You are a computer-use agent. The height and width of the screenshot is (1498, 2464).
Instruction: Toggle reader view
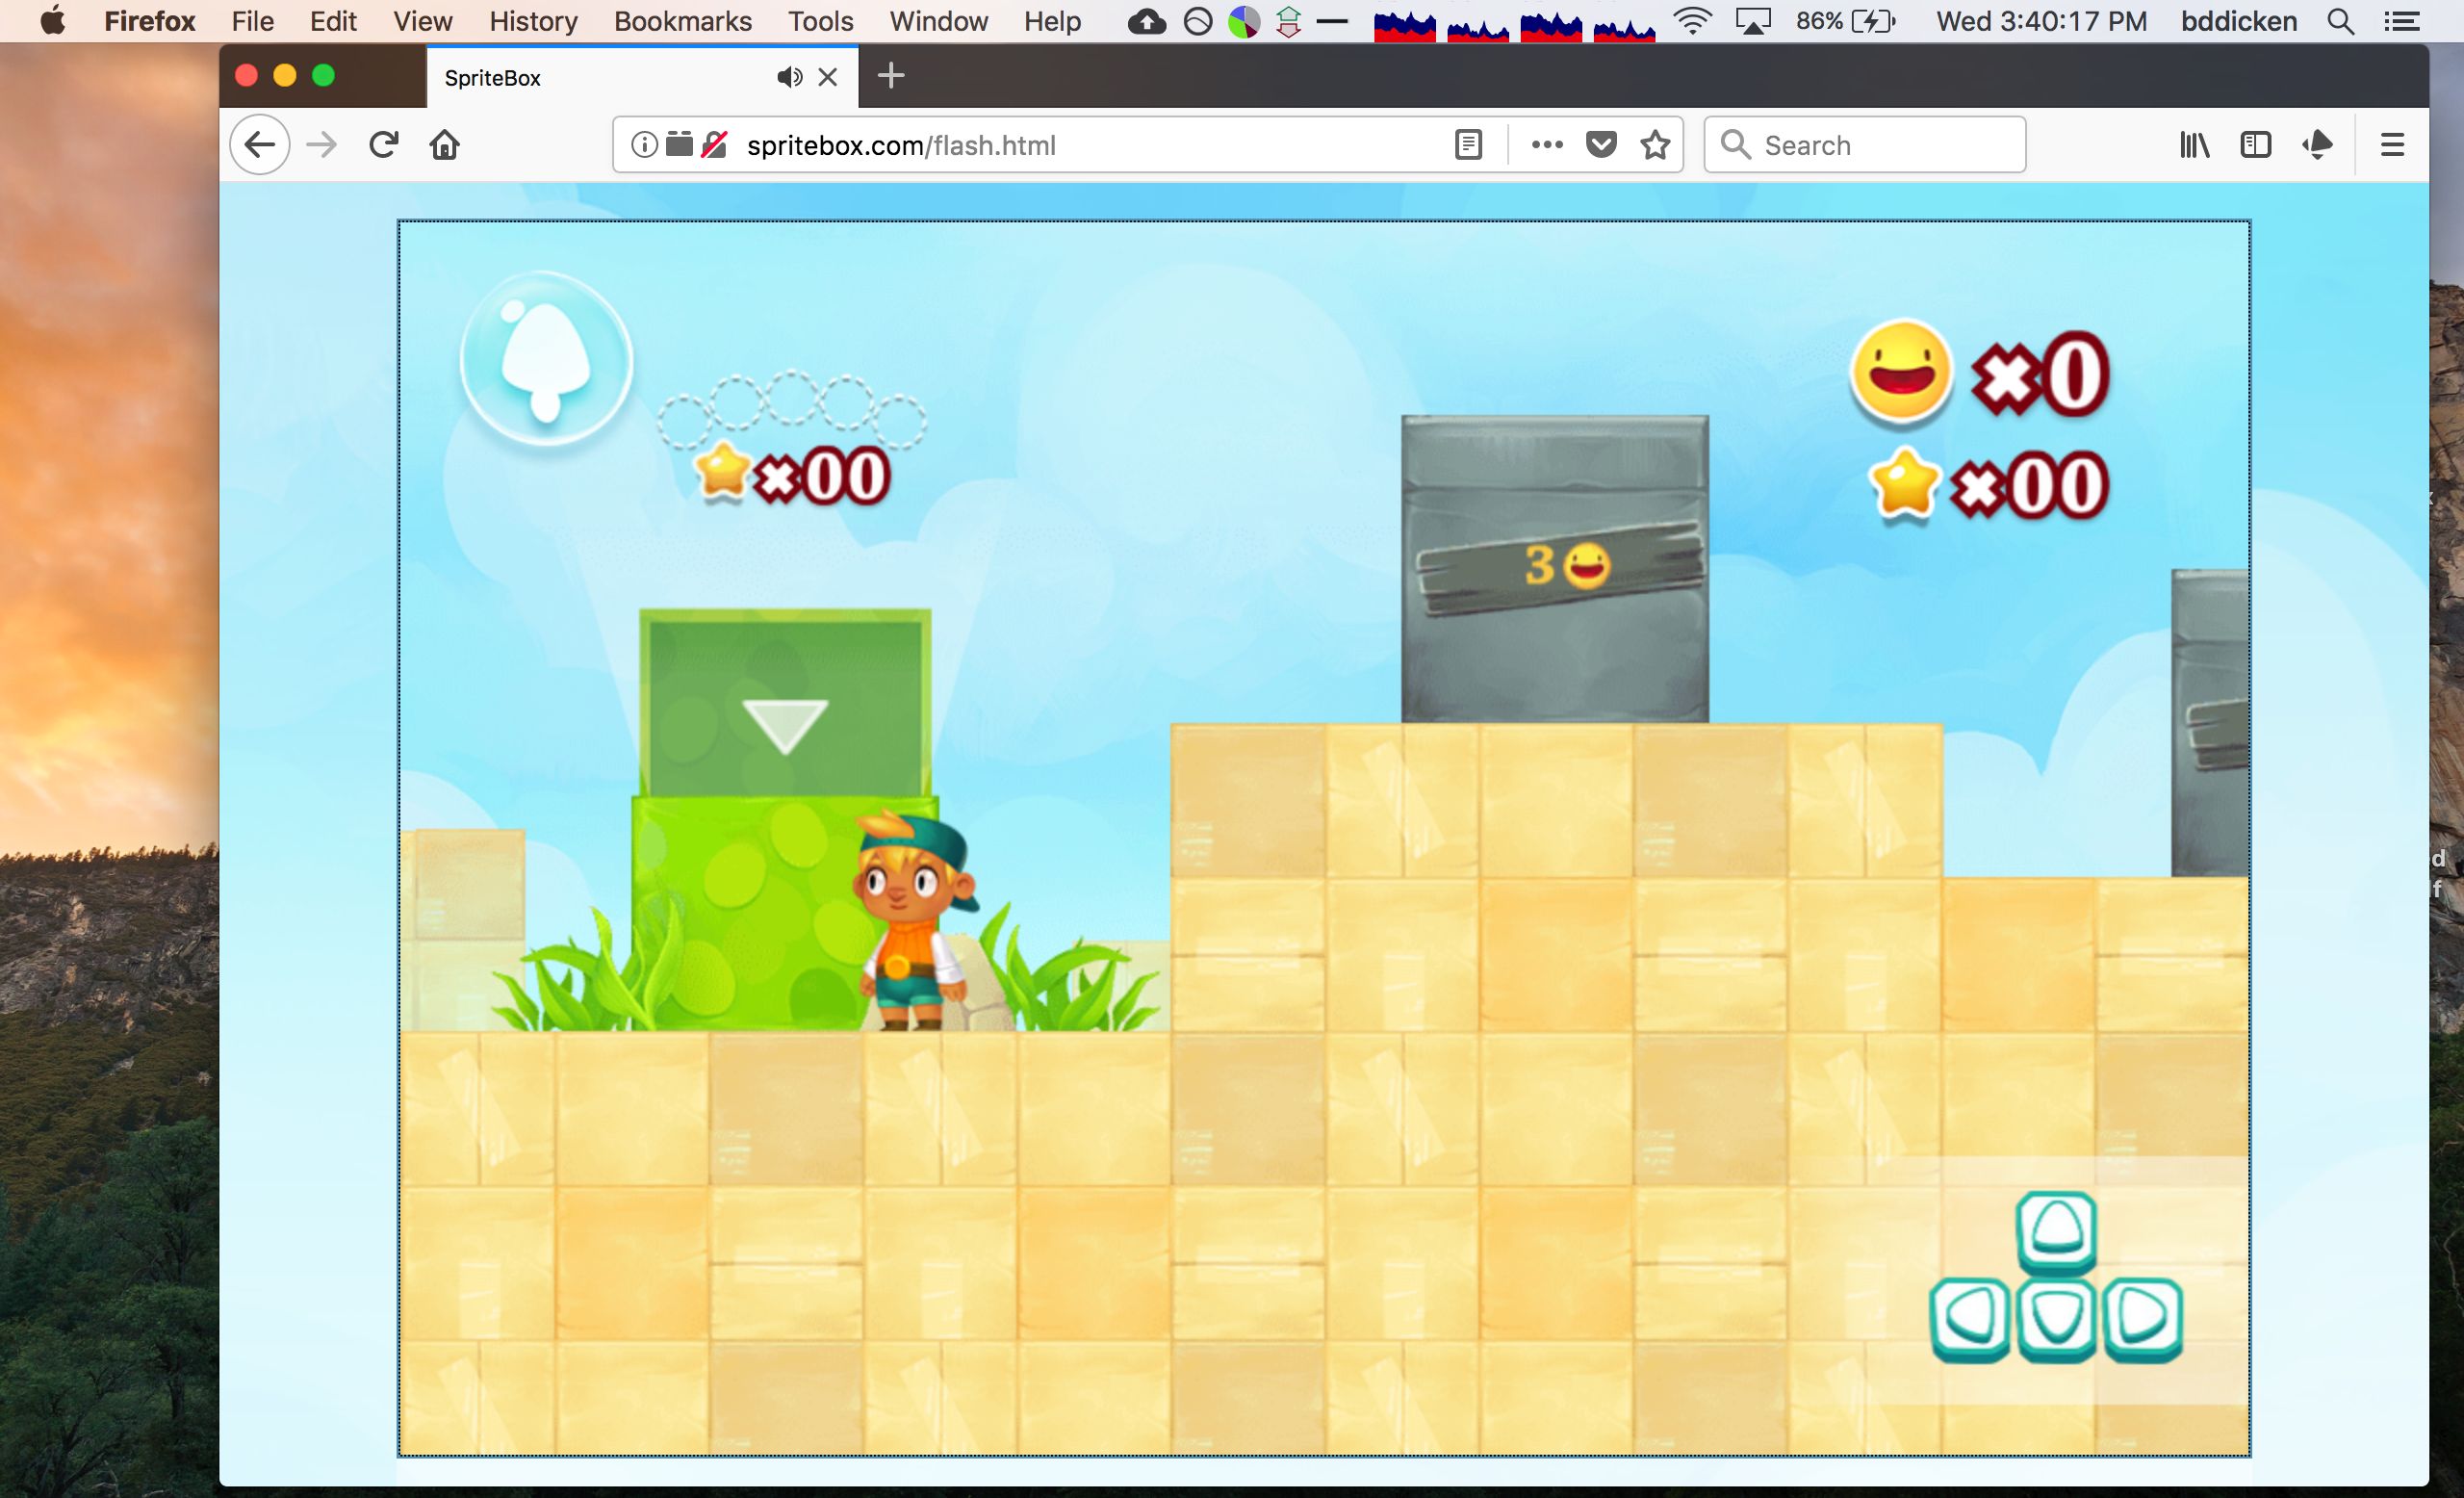pyautogui.click(x=1468, y=145)
